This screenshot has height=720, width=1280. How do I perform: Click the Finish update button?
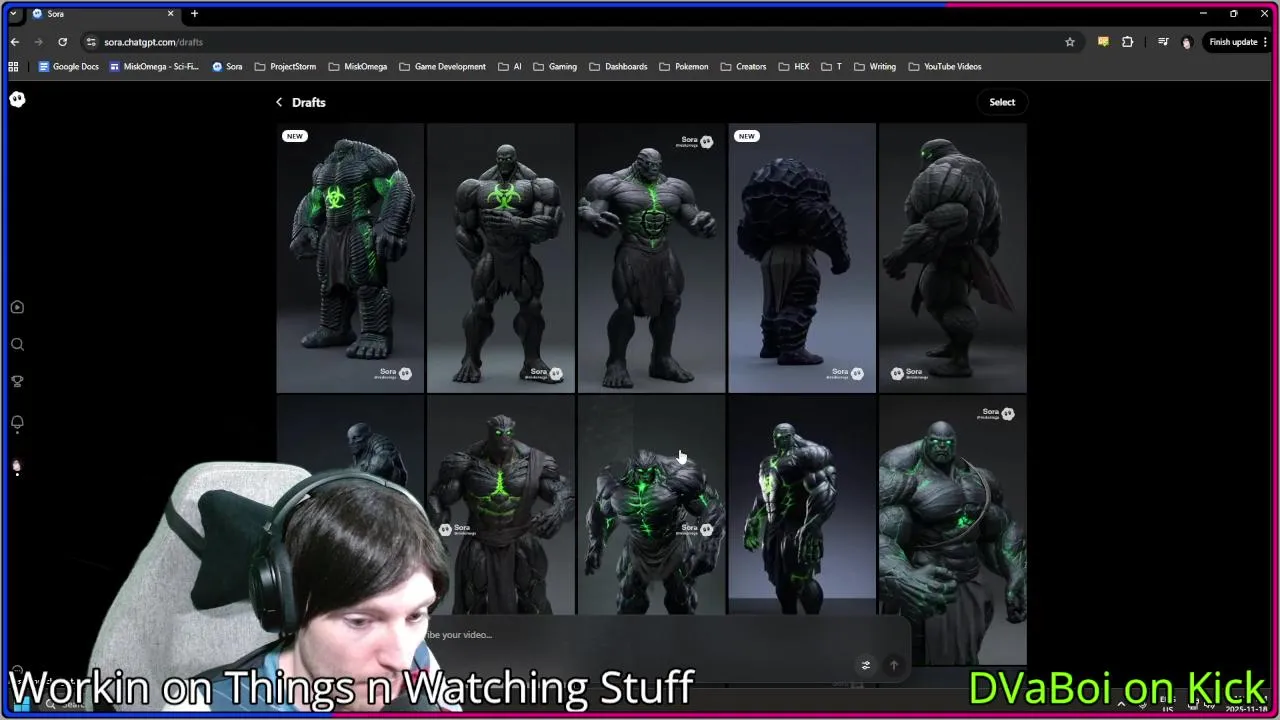(x=1233, y=42)
